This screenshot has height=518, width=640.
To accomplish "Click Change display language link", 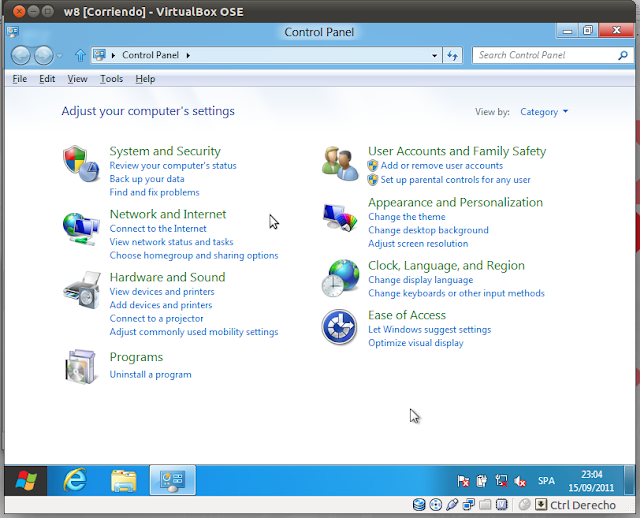I will point(420,280).
